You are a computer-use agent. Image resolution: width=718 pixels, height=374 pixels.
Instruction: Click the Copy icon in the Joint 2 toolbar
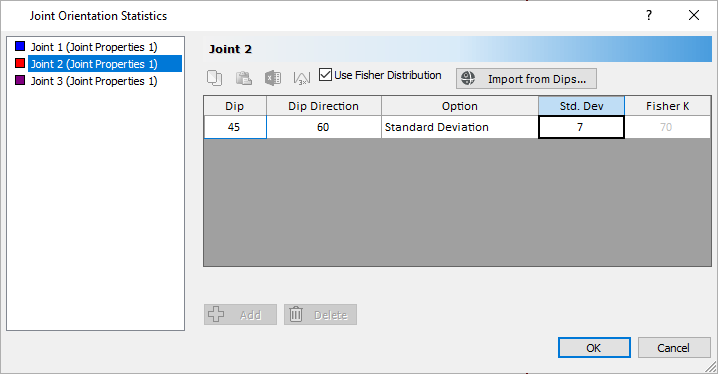coord(214,78)
